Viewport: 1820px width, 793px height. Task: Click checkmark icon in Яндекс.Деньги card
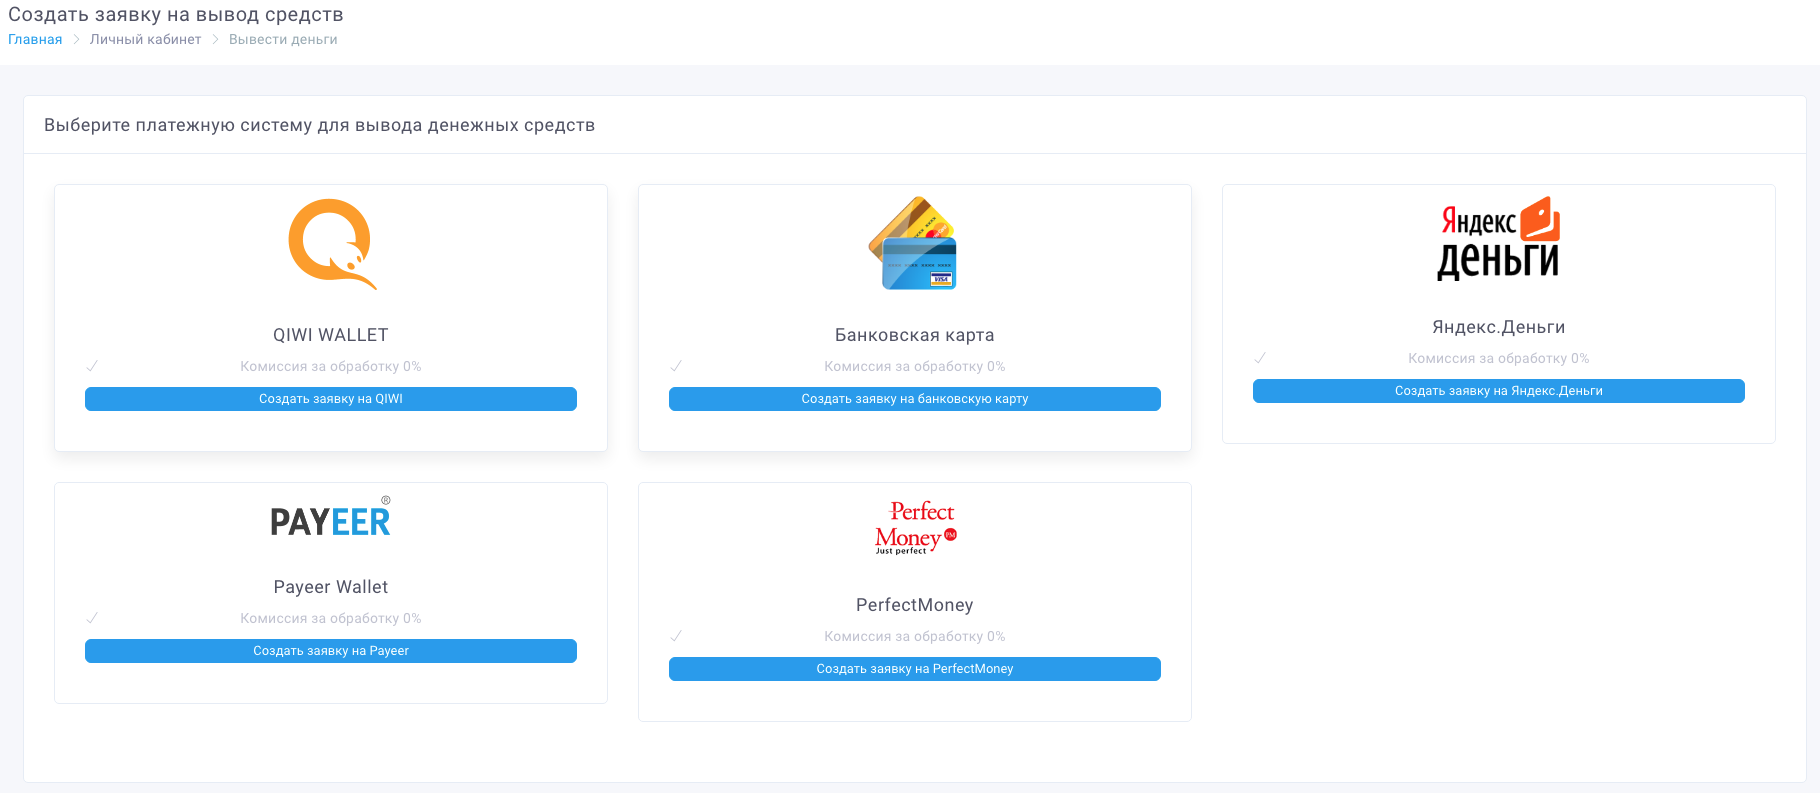click(1260, 358)
